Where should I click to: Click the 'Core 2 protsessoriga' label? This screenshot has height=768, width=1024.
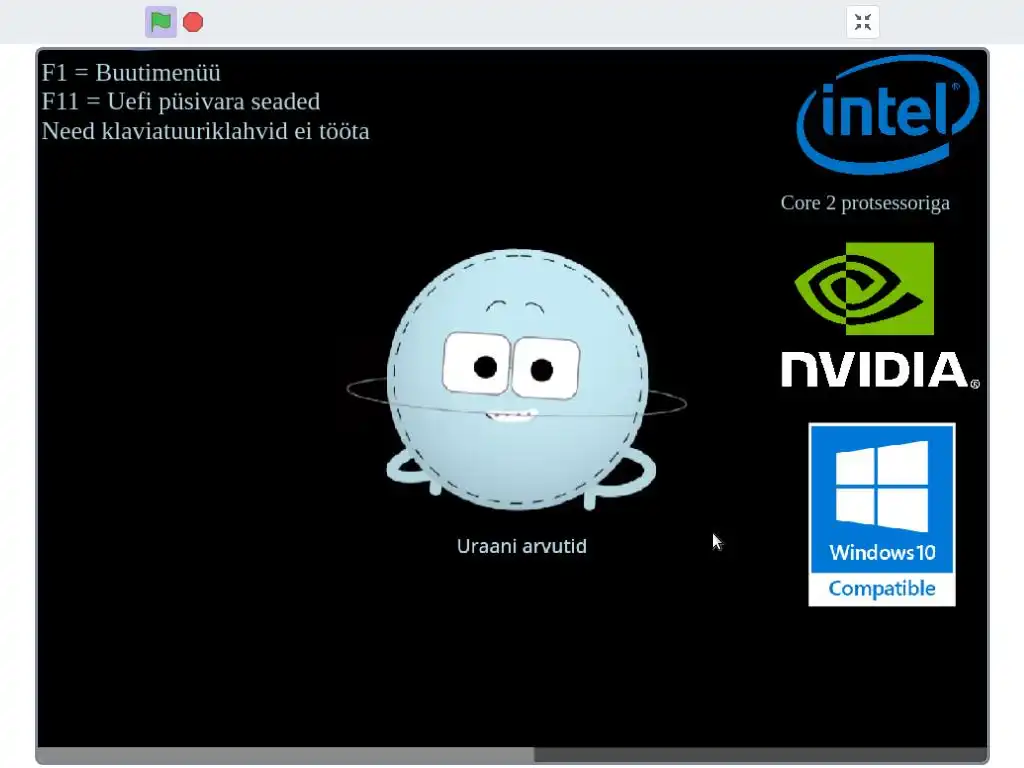[x=865, y=203]
